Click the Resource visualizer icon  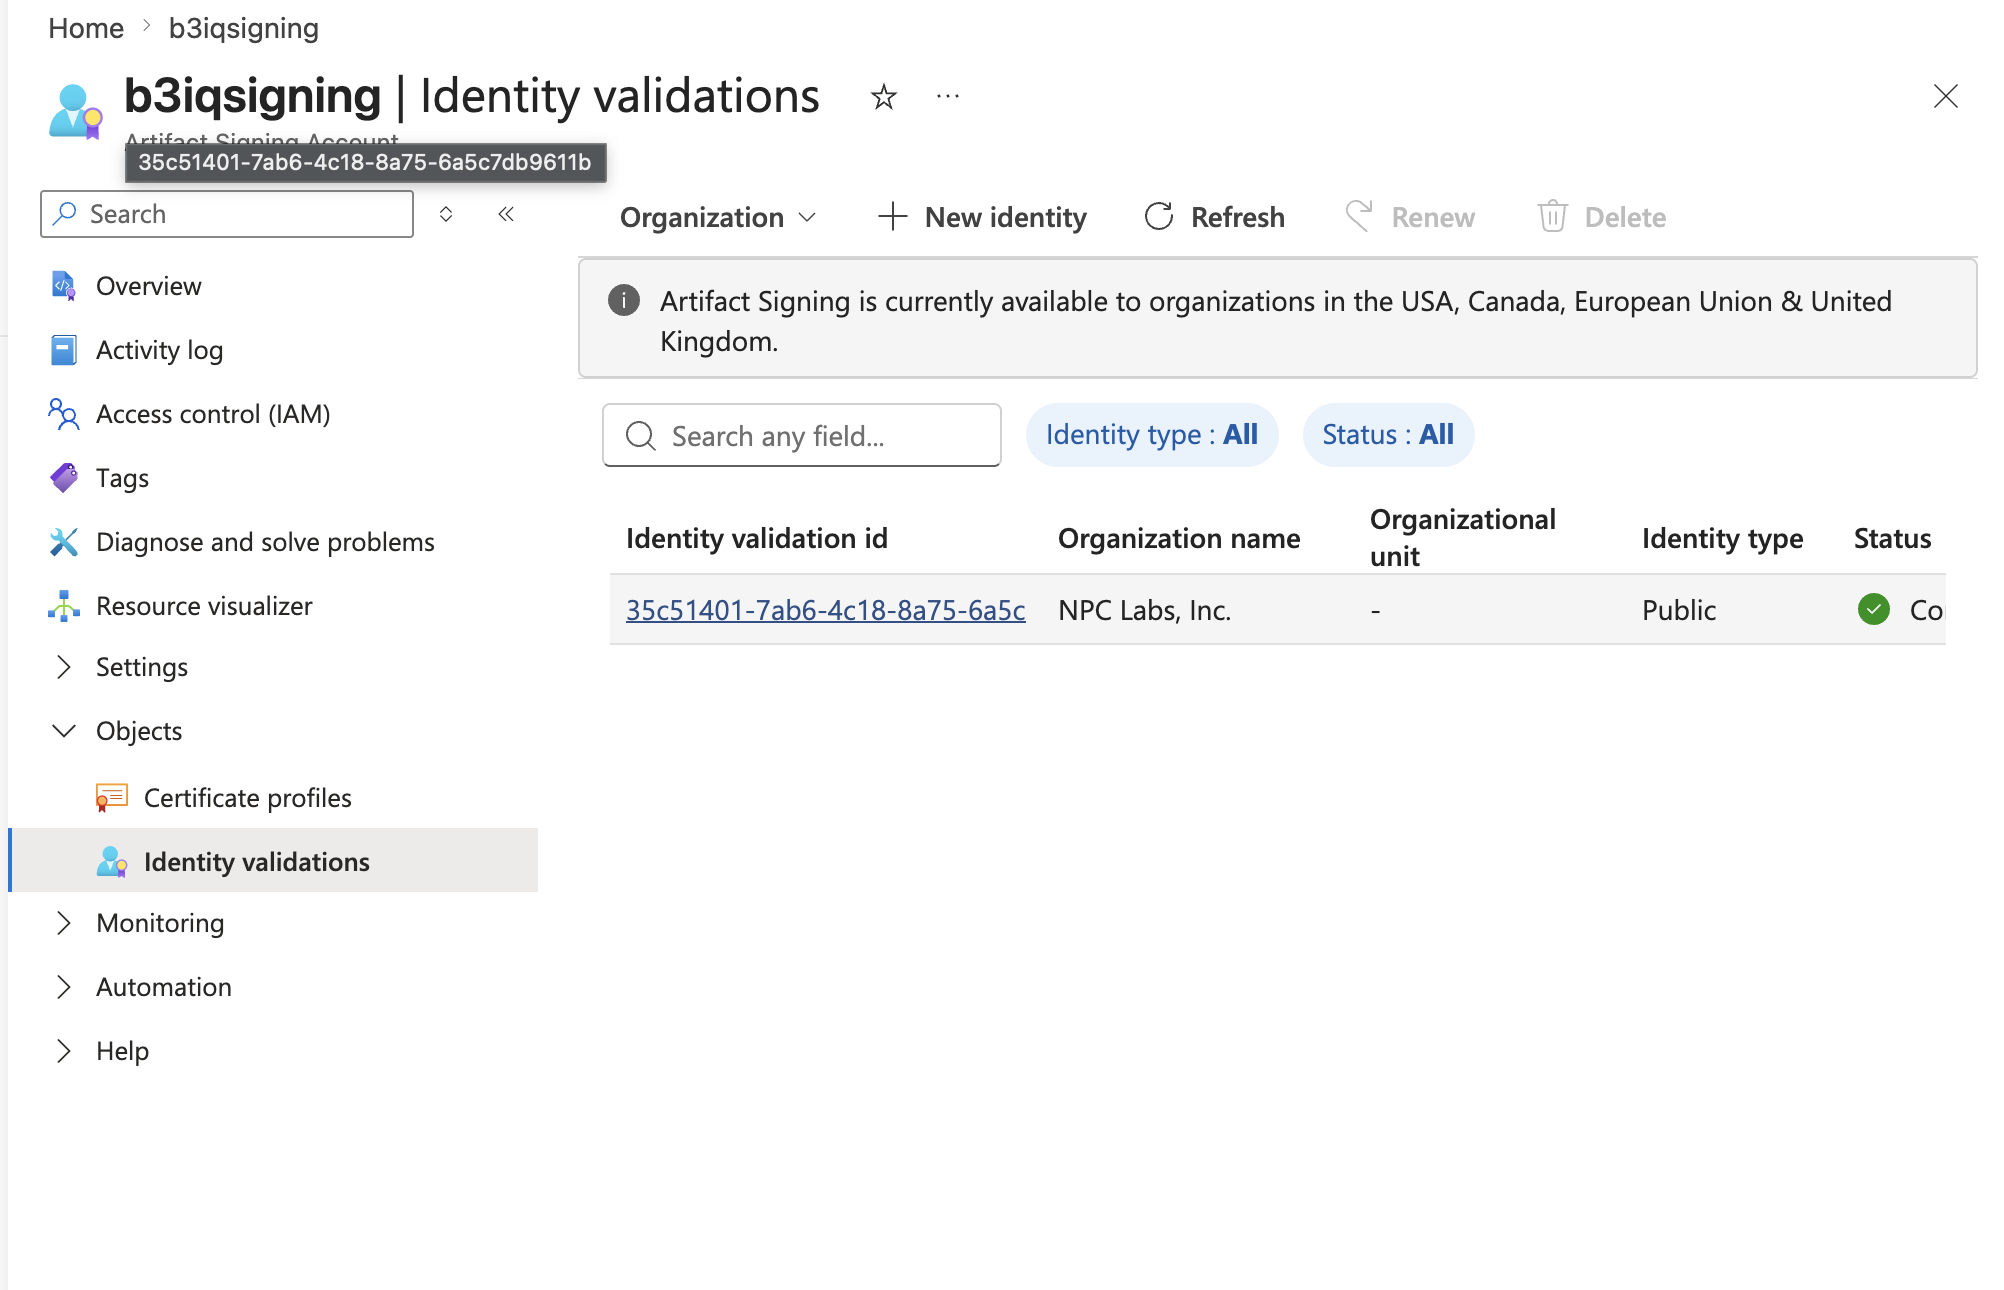[64, 606]
